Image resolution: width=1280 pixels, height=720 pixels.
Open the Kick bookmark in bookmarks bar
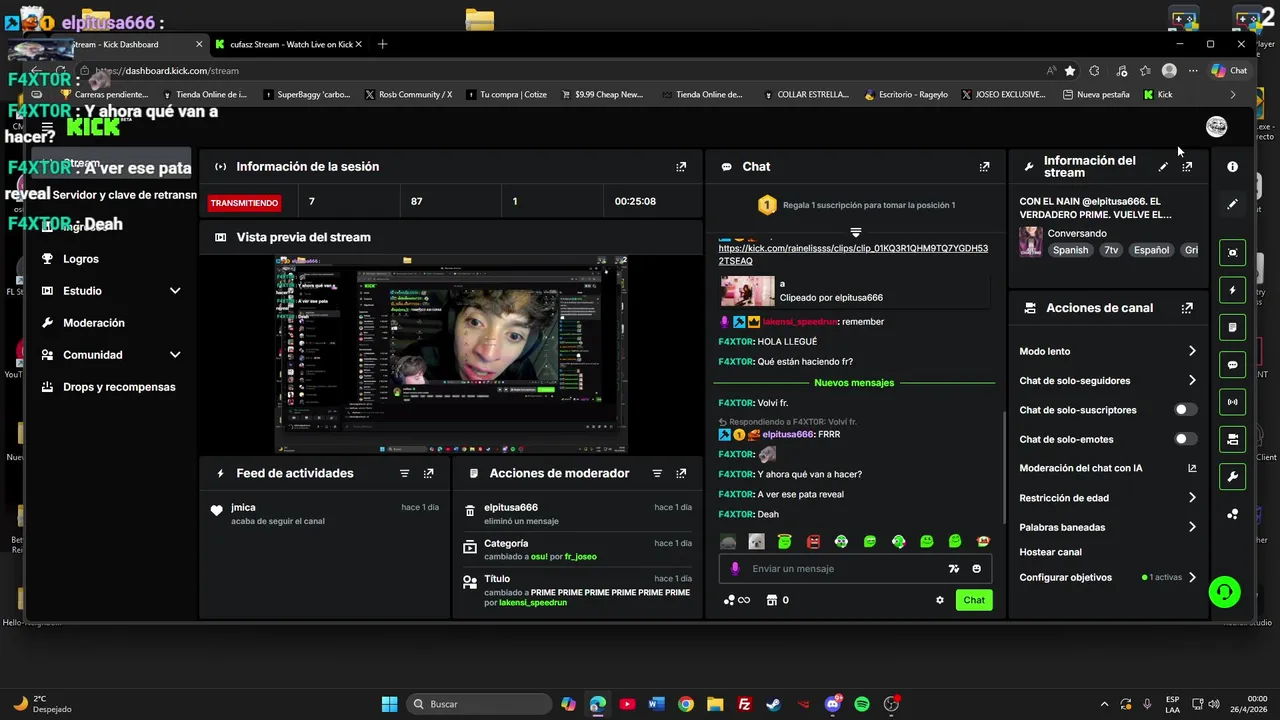click(1158, 95)
